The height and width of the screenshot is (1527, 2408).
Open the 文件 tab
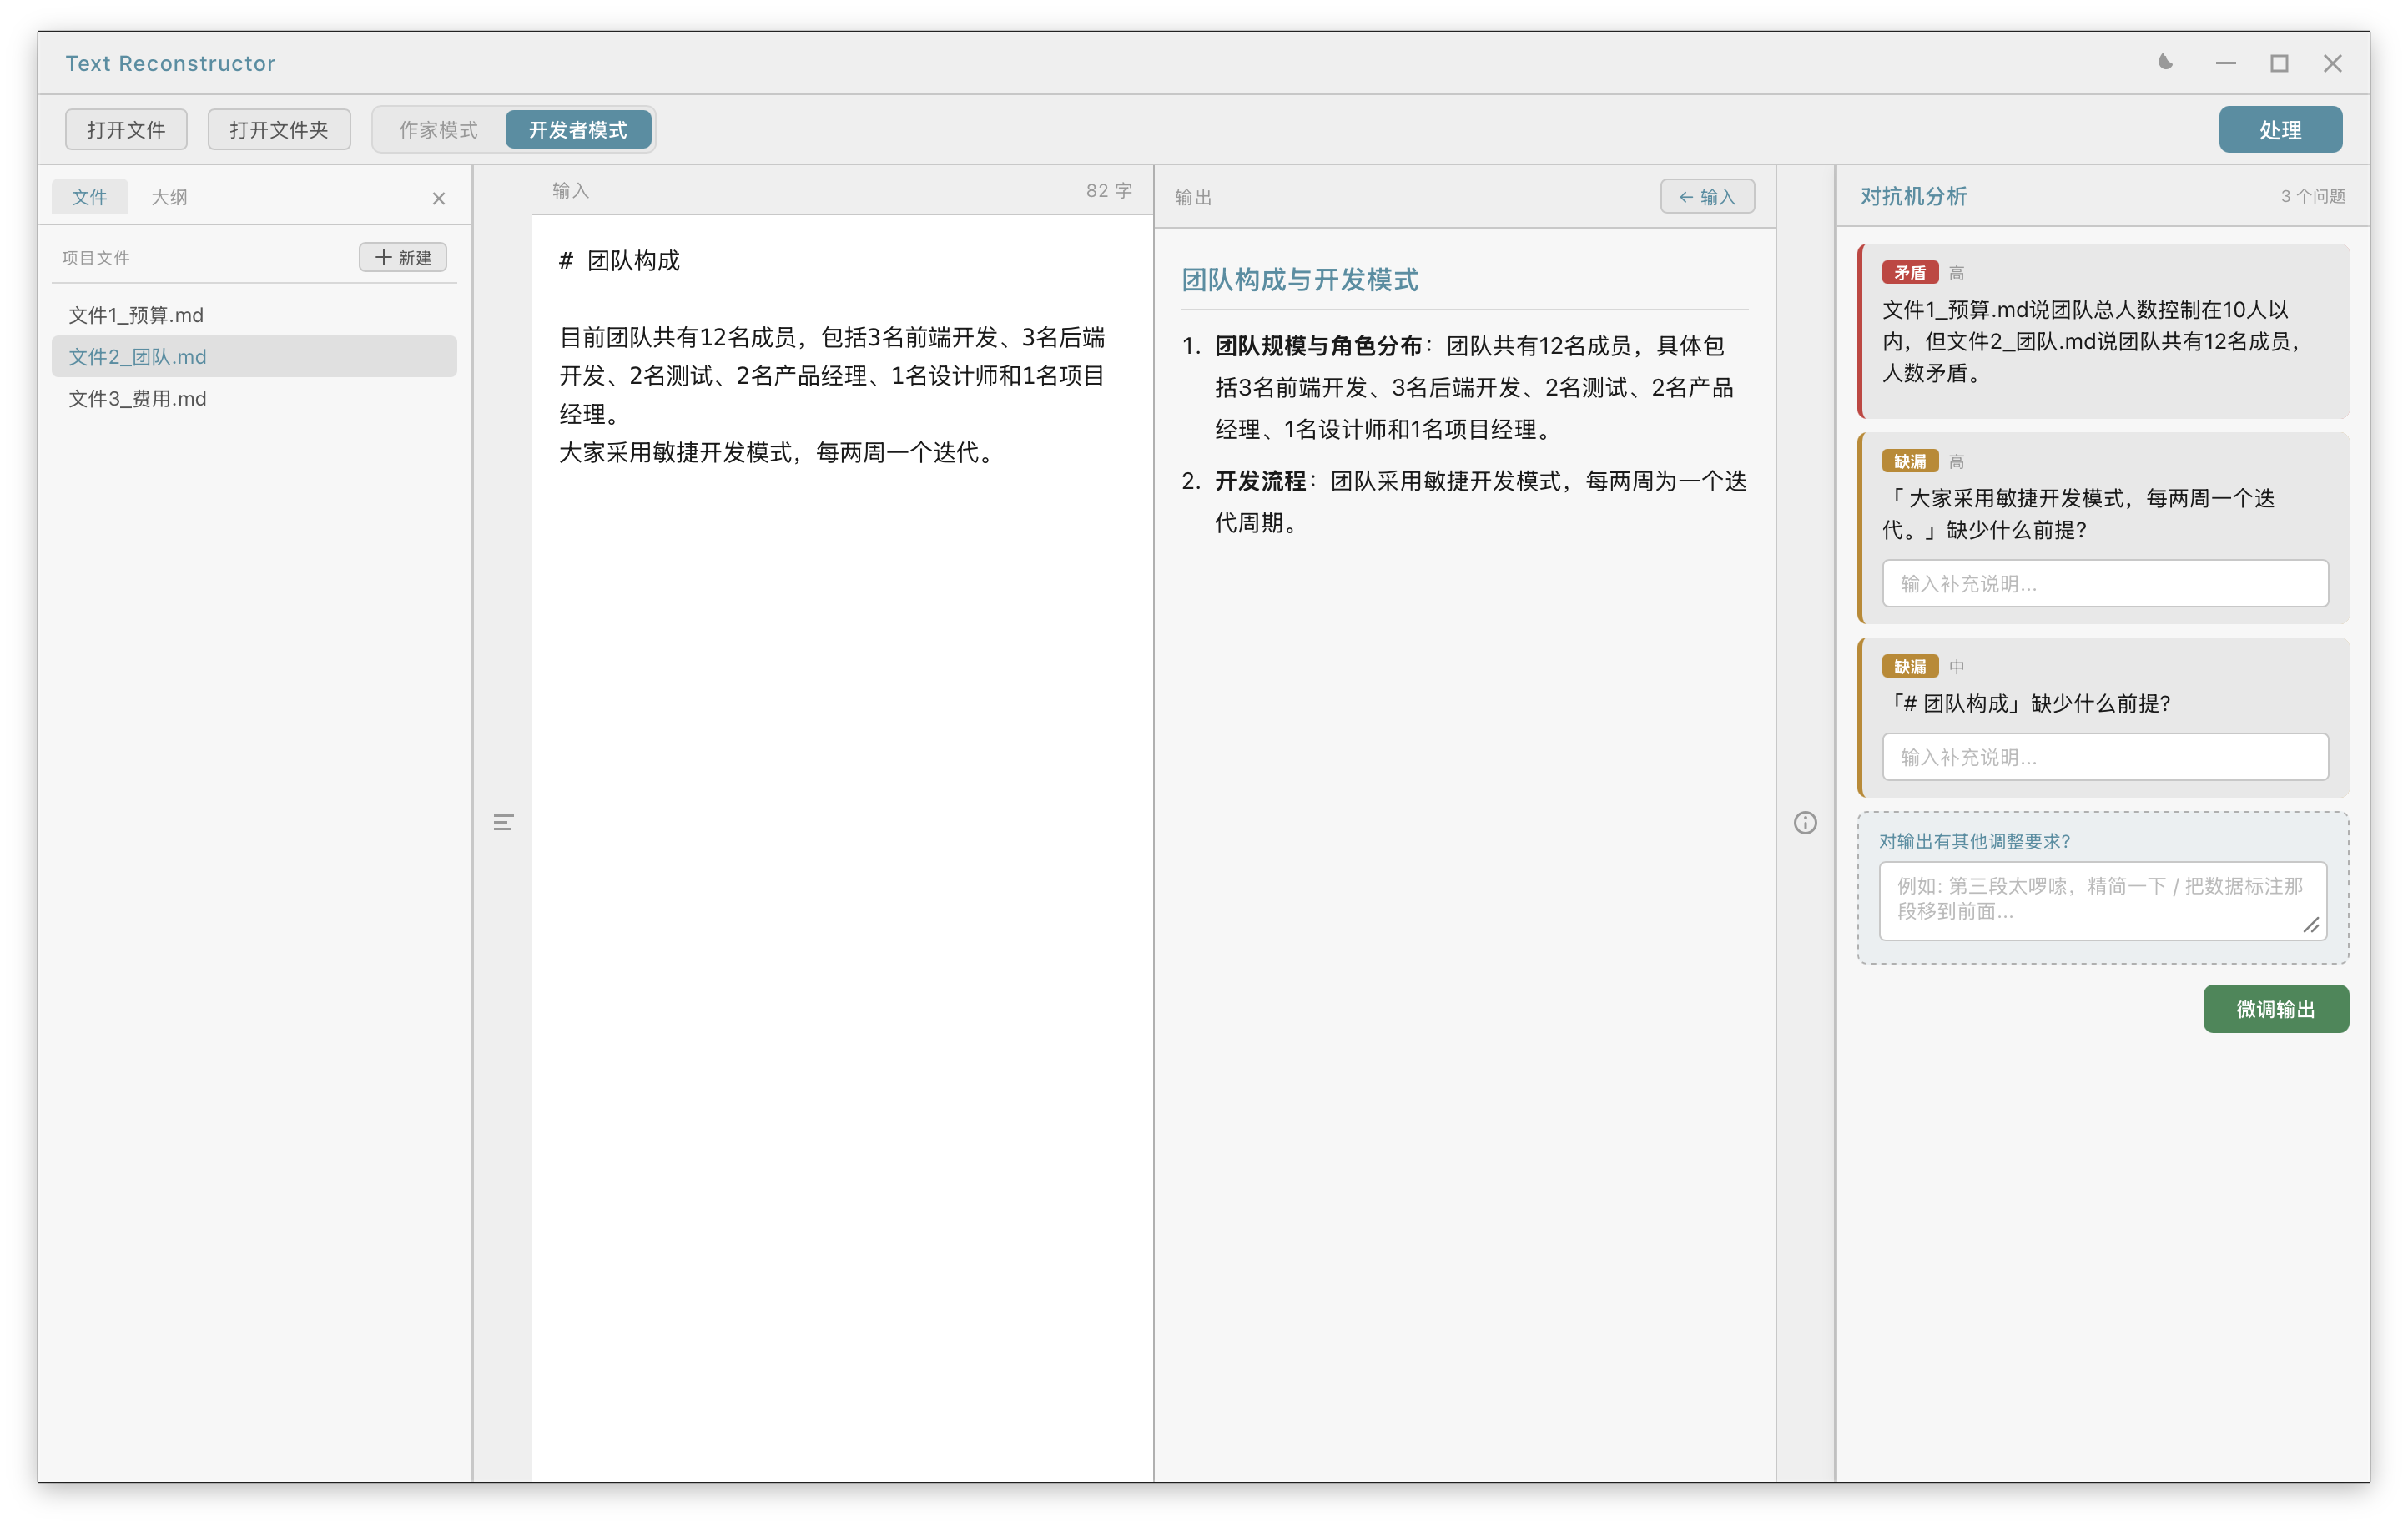89,197
